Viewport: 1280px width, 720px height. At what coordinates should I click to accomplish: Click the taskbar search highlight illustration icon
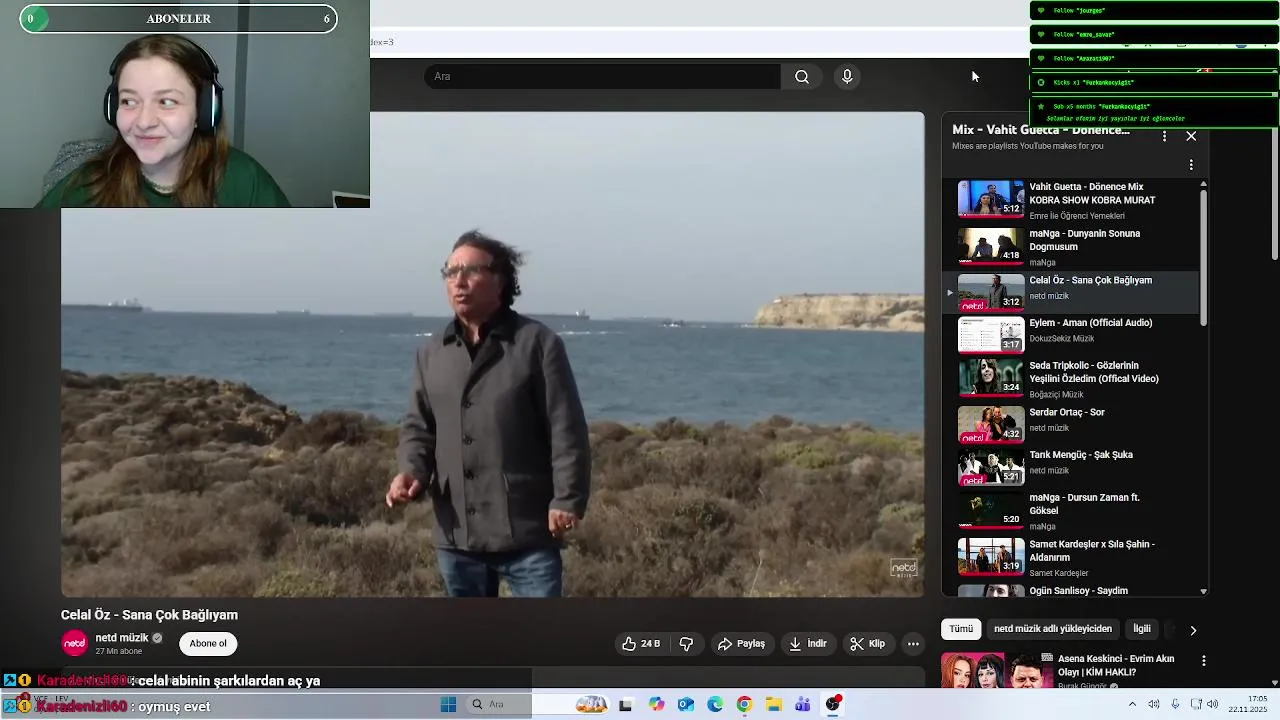(x=593, y=705)
